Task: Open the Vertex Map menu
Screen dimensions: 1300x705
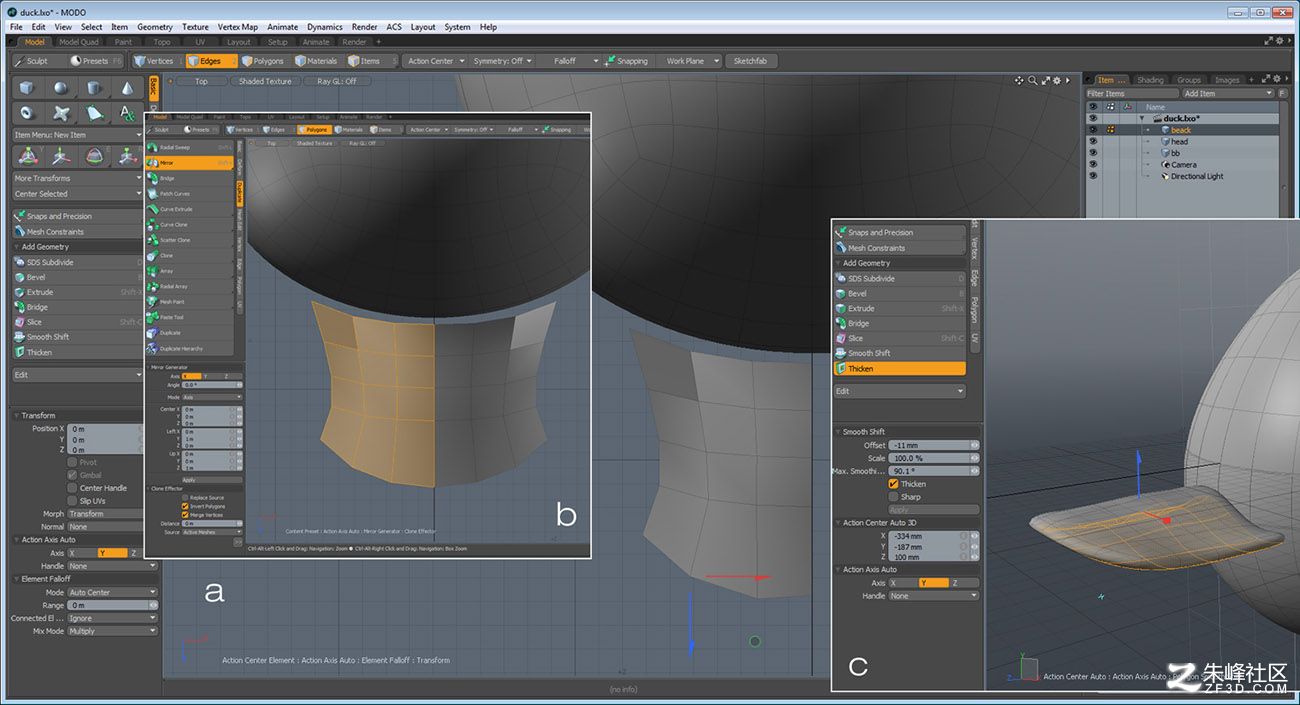Action: click(x=238, y=27)
